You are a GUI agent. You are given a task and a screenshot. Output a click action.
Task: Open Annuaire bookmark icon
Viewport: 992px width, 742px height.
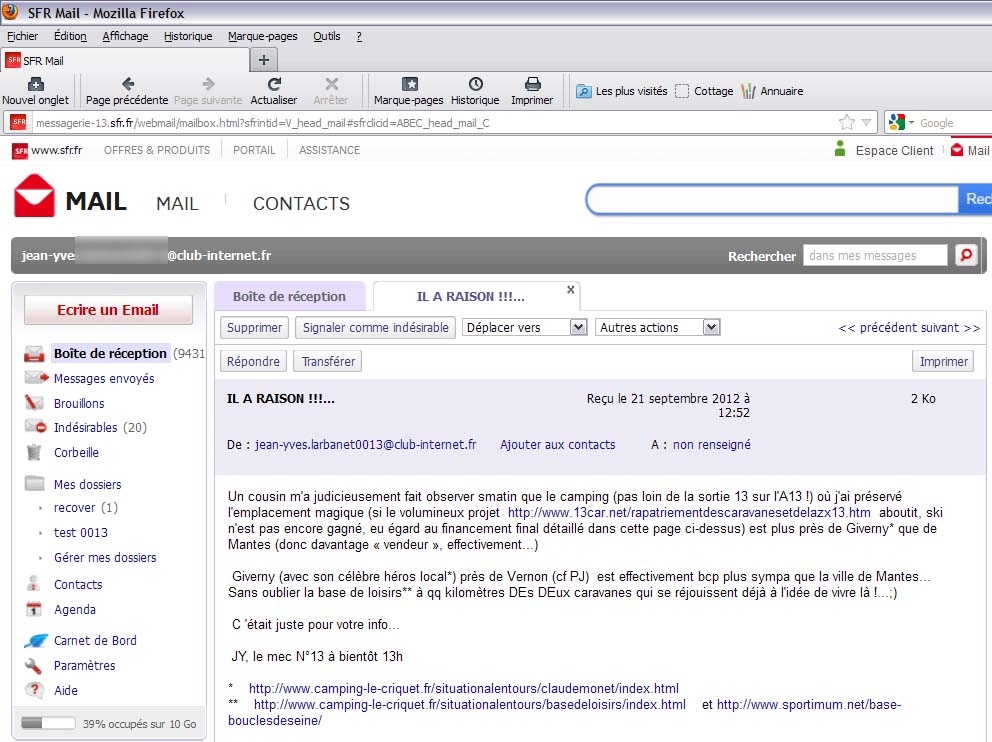coord(748,91)
